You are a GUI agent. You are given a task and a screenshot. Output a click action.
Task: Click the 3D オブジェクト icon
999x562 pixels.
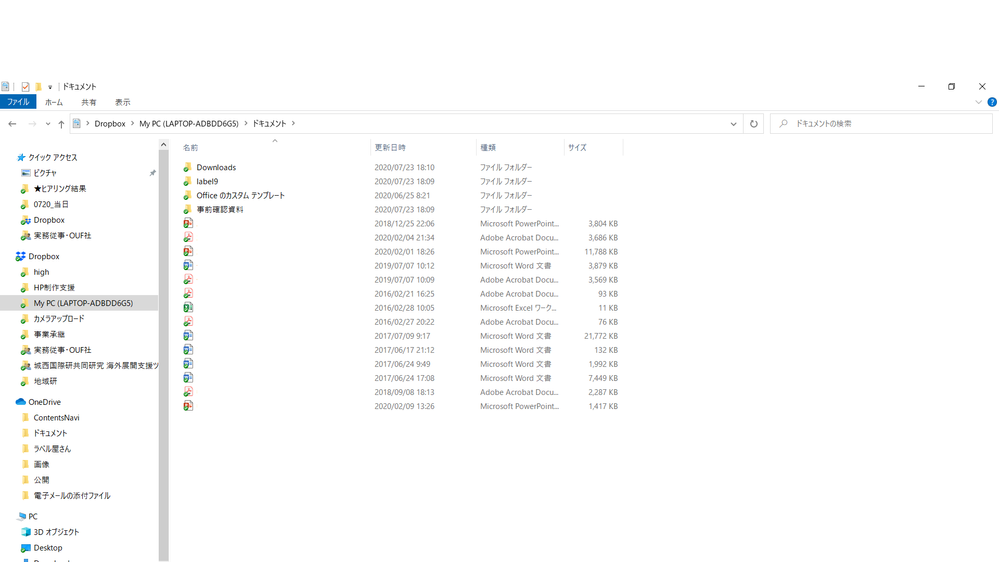[x=26, y=532]
